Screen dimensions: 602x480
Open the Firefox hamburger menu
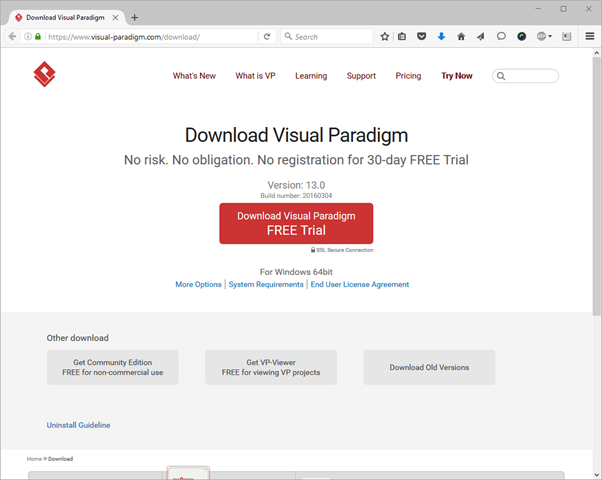[x=590, y=36]
